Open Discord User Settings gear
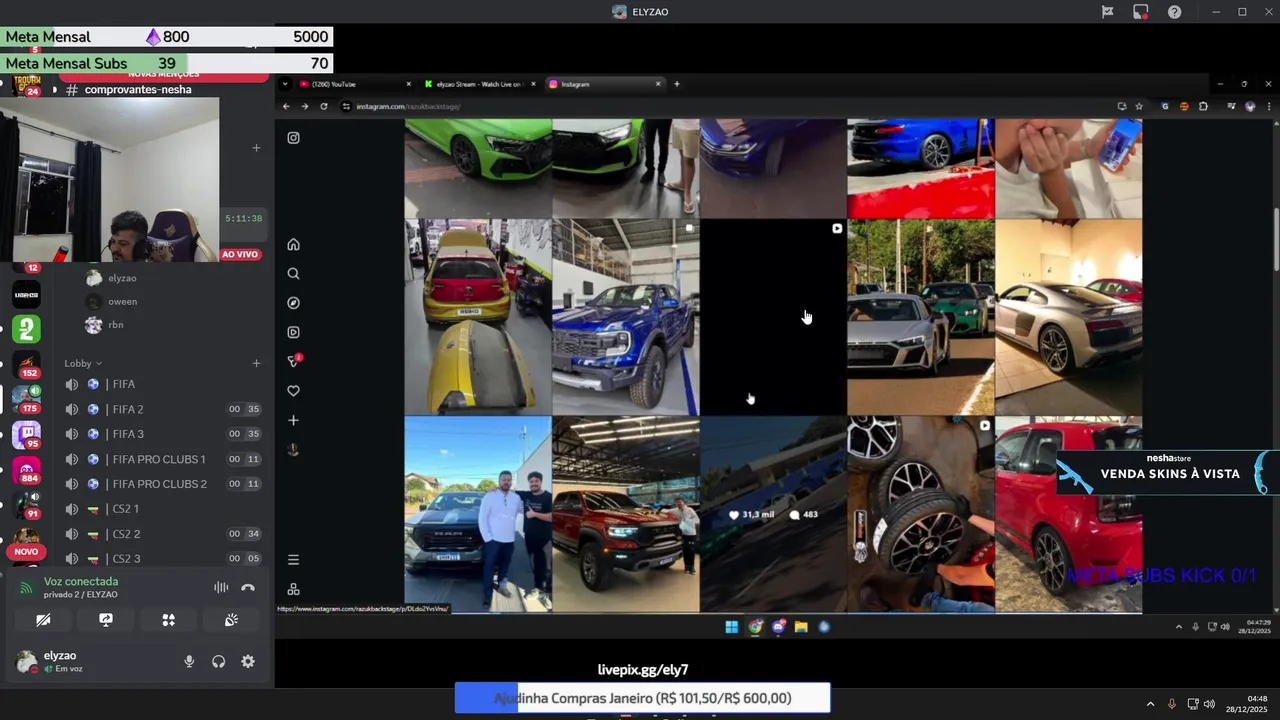 pos(248,661)
